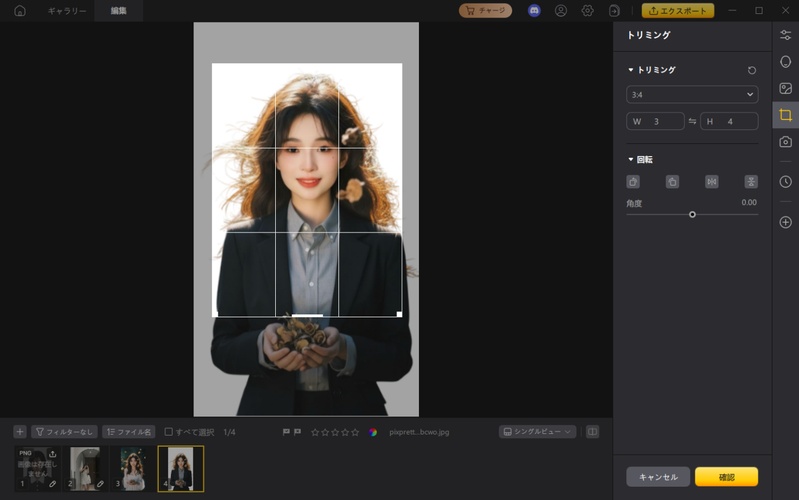Click the 0.00 angle value
The width and height of the screenshot is (799, 500).
[749, 202]
